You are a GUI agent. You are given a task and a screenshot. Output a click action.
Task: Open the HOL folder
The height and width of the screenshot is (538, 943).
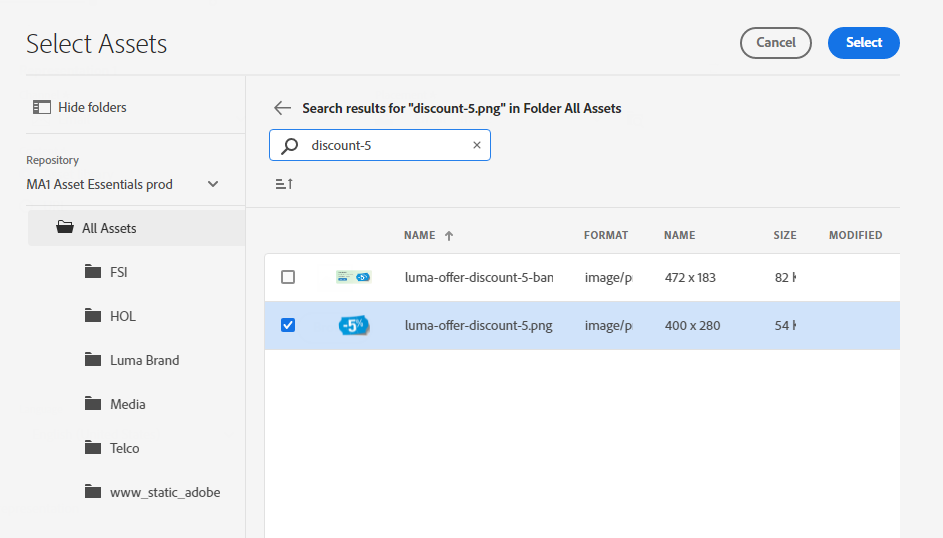123,316
